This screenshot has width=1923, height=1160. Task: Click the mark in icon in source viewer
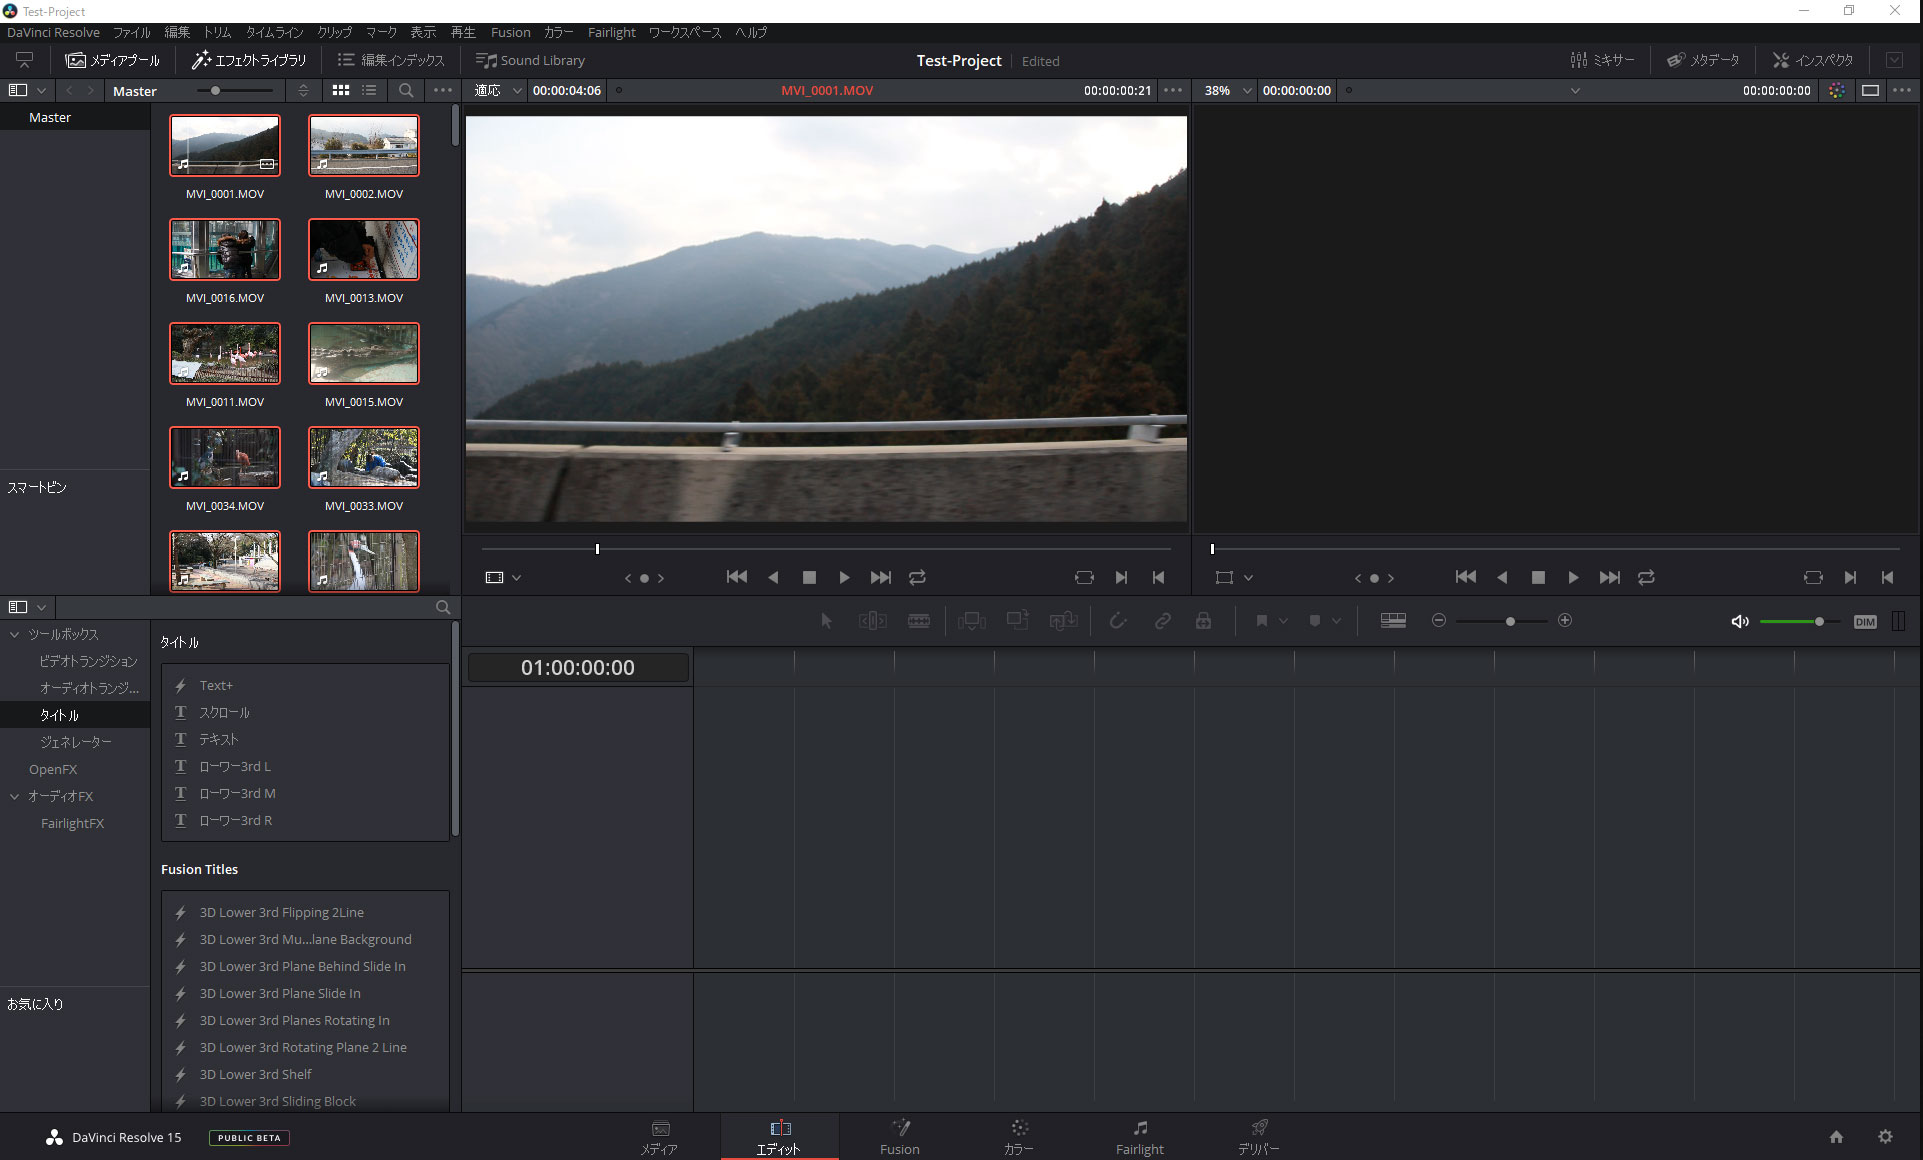point(1121,577)
